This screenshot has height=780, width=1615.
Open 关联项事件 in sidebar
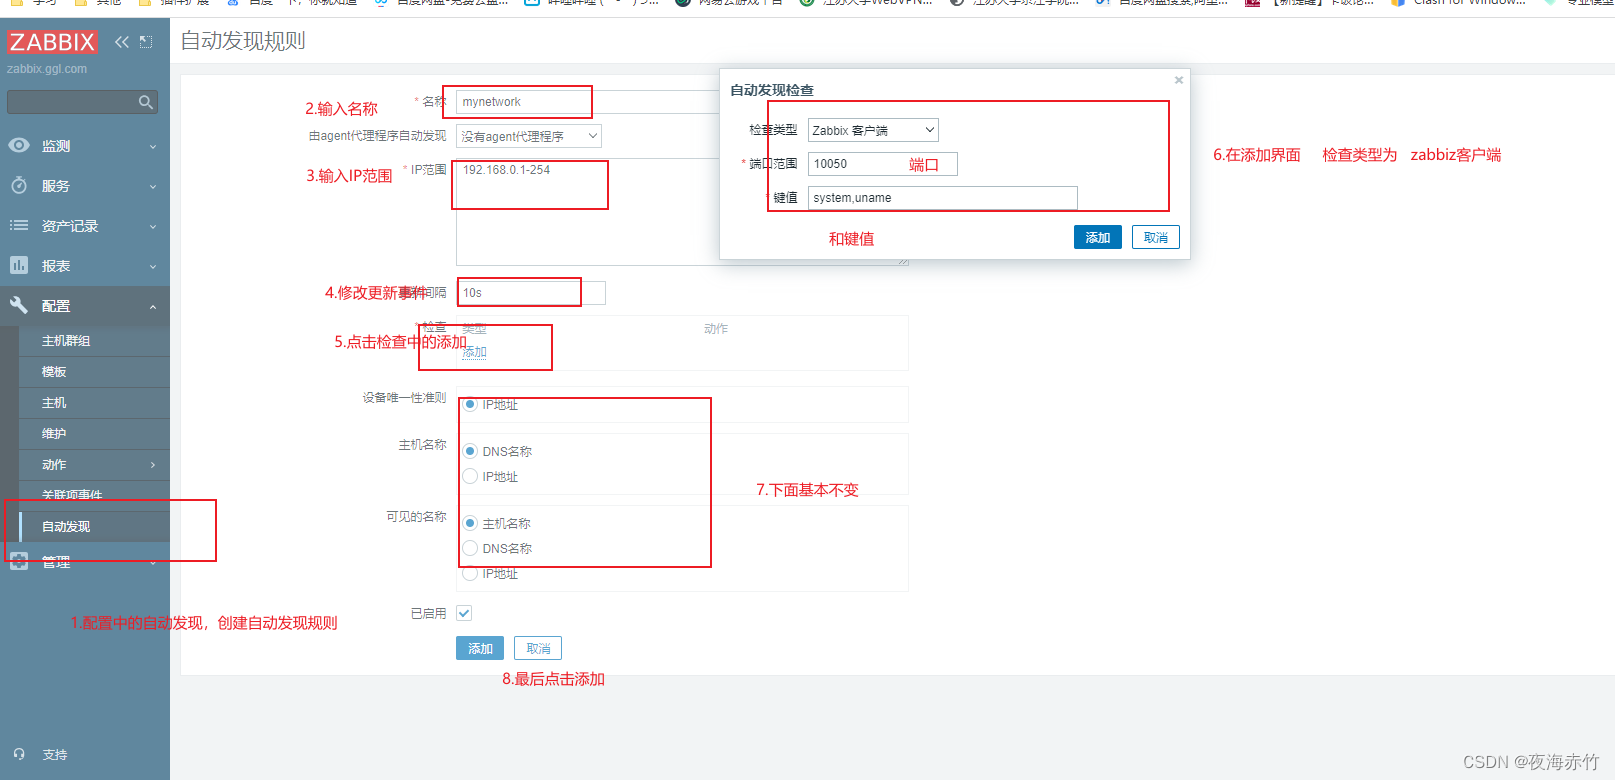pos(72,495)
